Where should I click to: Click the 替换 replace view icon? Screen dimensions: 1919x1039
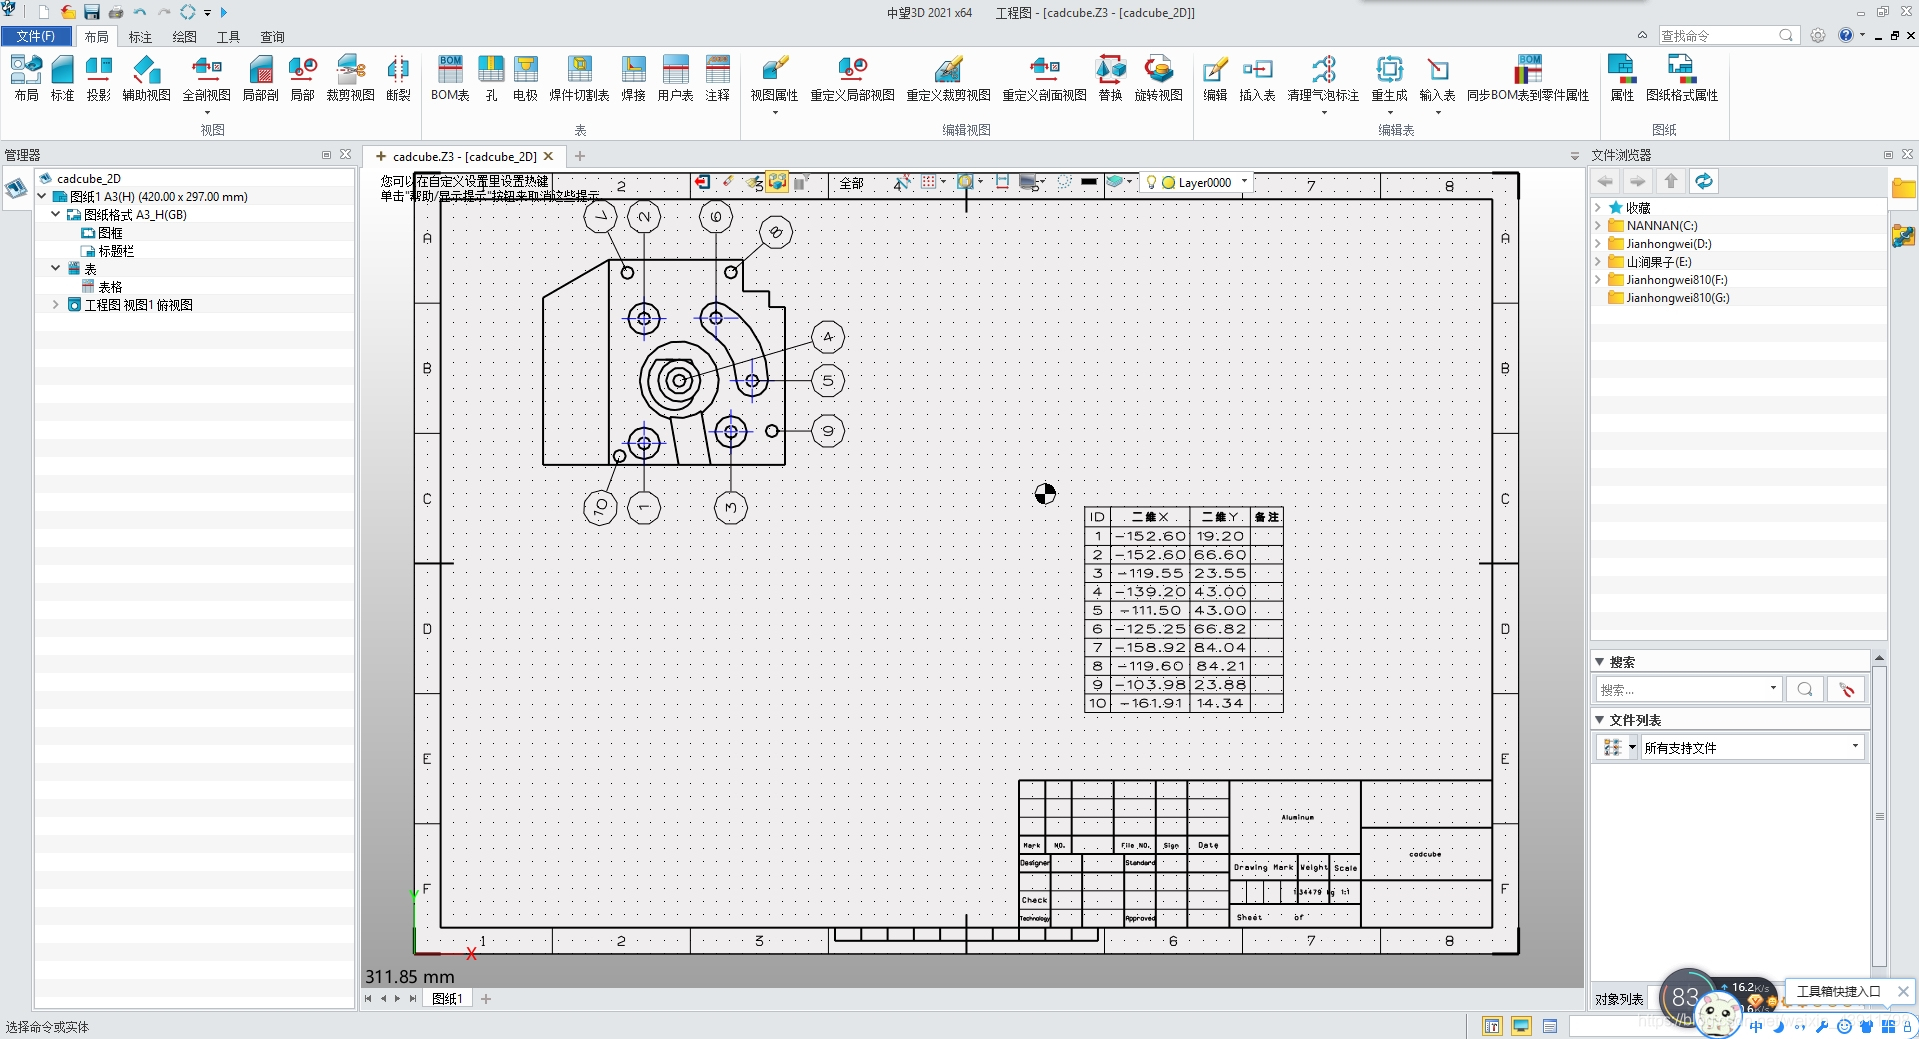coord(1110,78)
